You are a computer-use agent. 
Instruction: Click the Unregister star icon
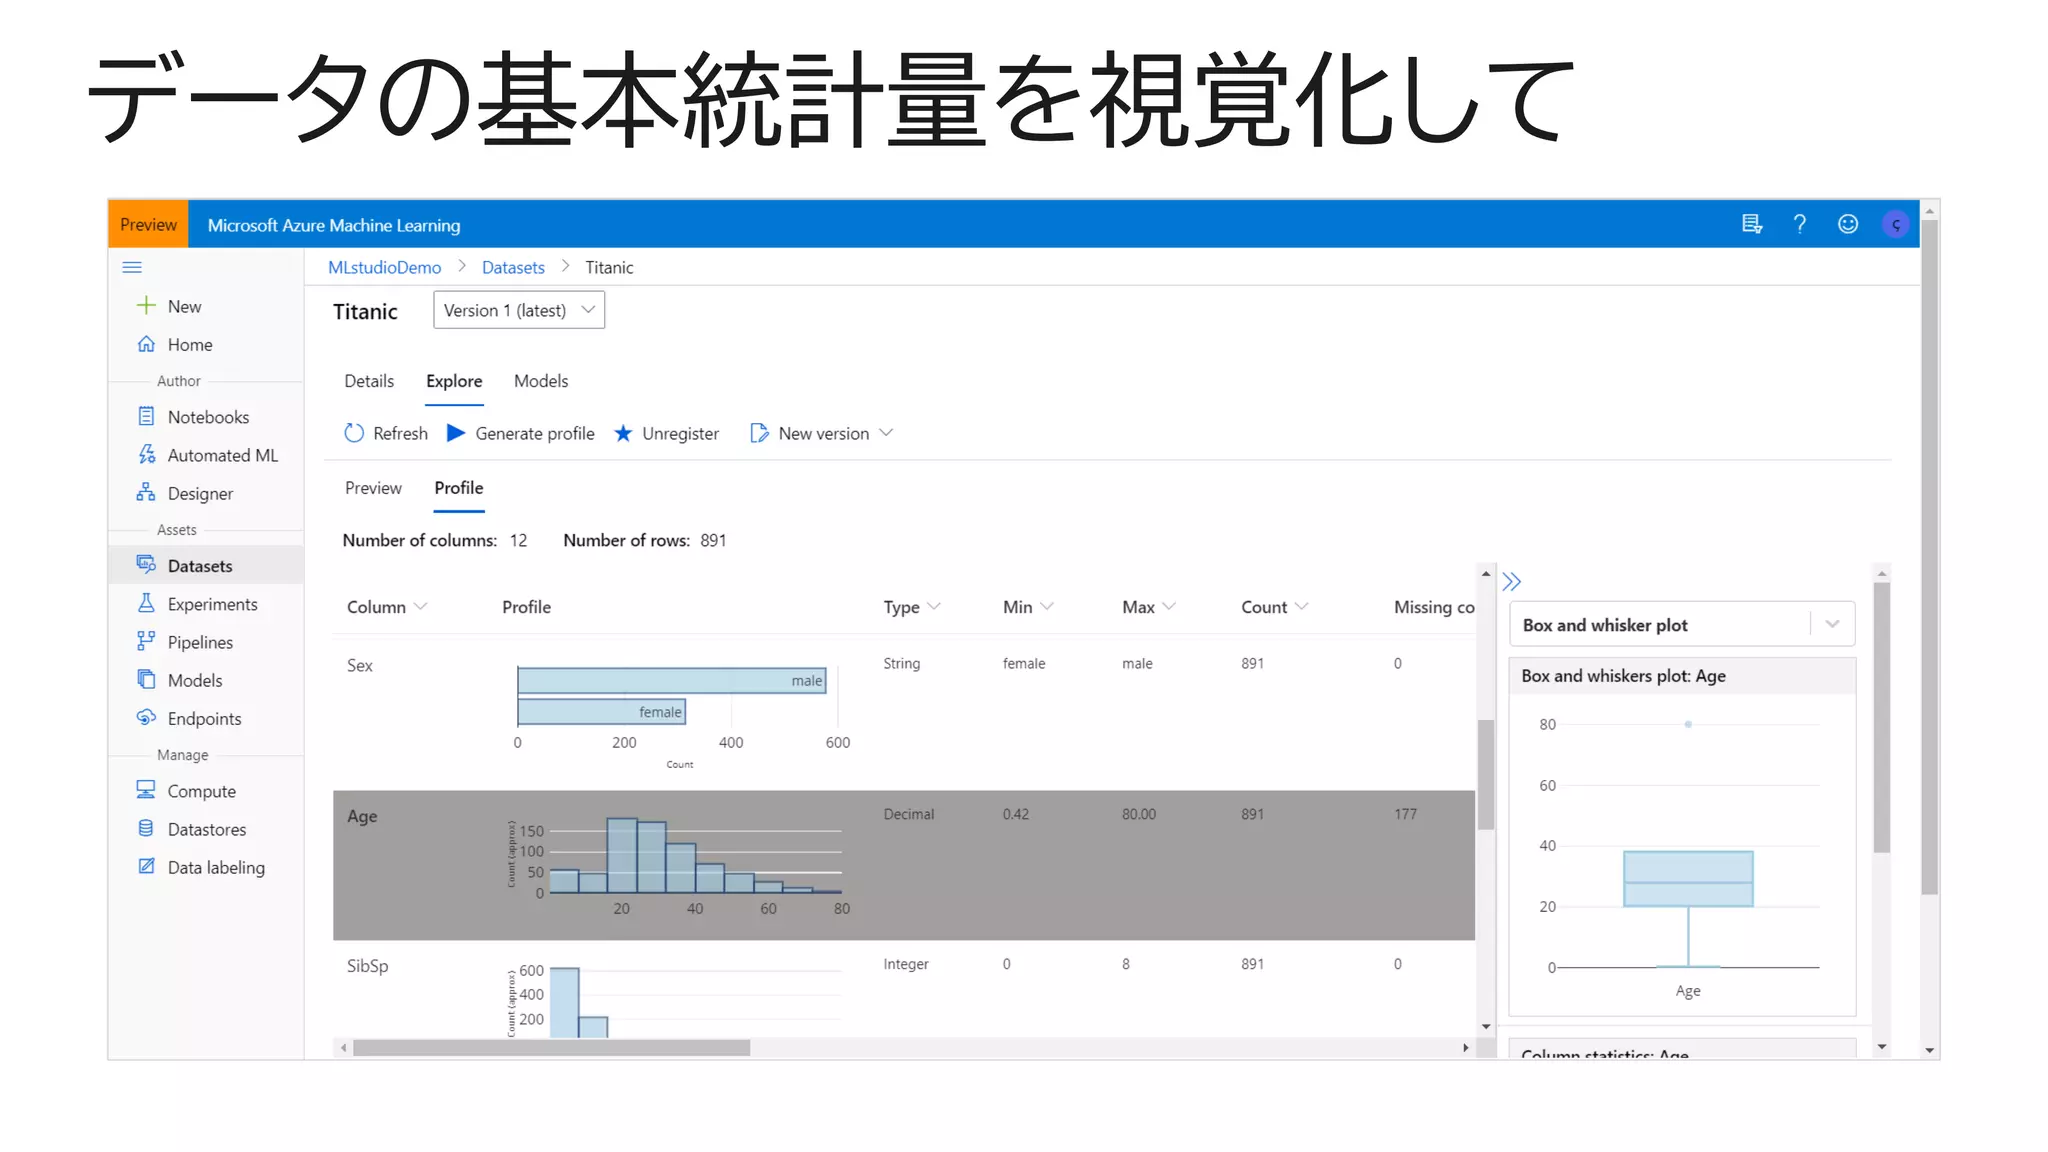point(623,433)
